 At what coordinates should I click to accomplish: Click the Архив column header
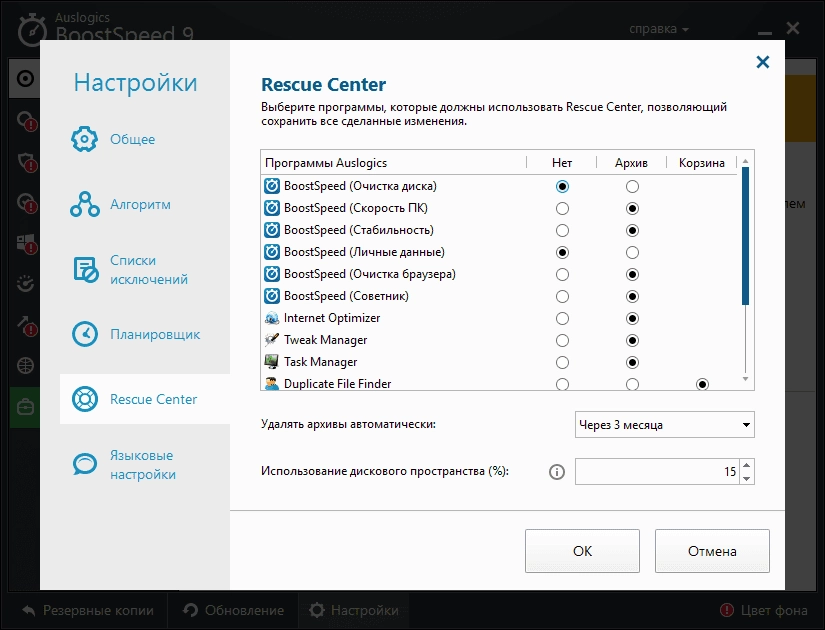(x=631, y=163)
